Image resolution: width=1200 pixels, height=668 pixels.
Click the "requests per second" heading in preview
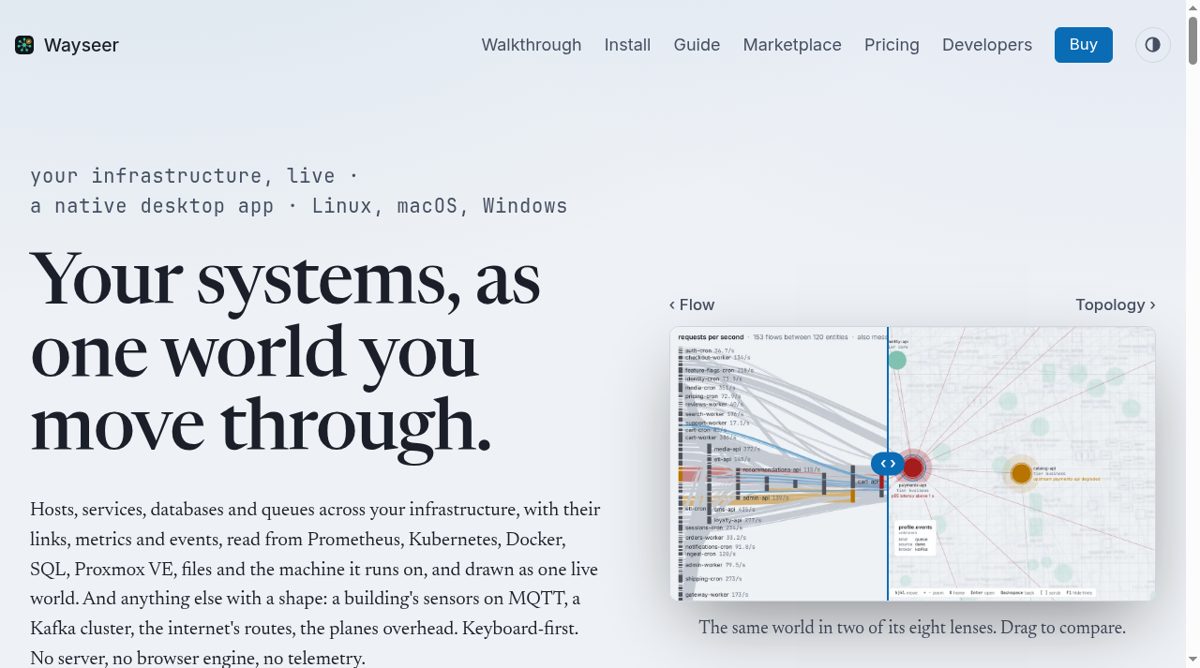(710, 337)
